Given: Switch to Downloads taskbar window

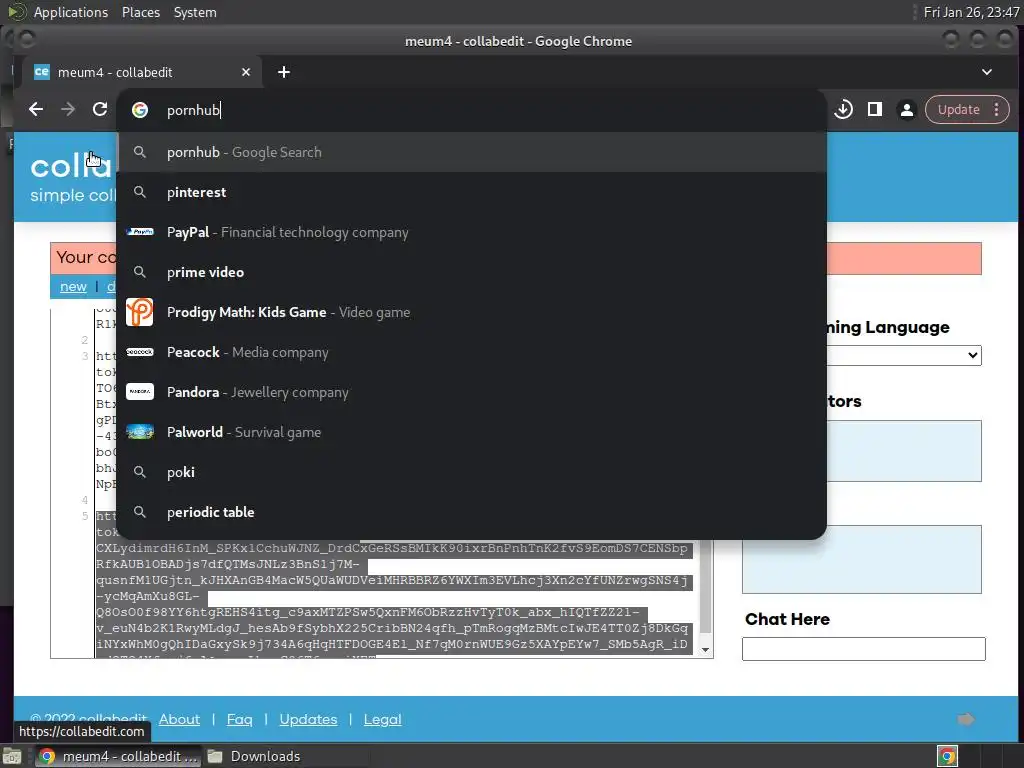Looking at the screenshot, I should [255, 756].
